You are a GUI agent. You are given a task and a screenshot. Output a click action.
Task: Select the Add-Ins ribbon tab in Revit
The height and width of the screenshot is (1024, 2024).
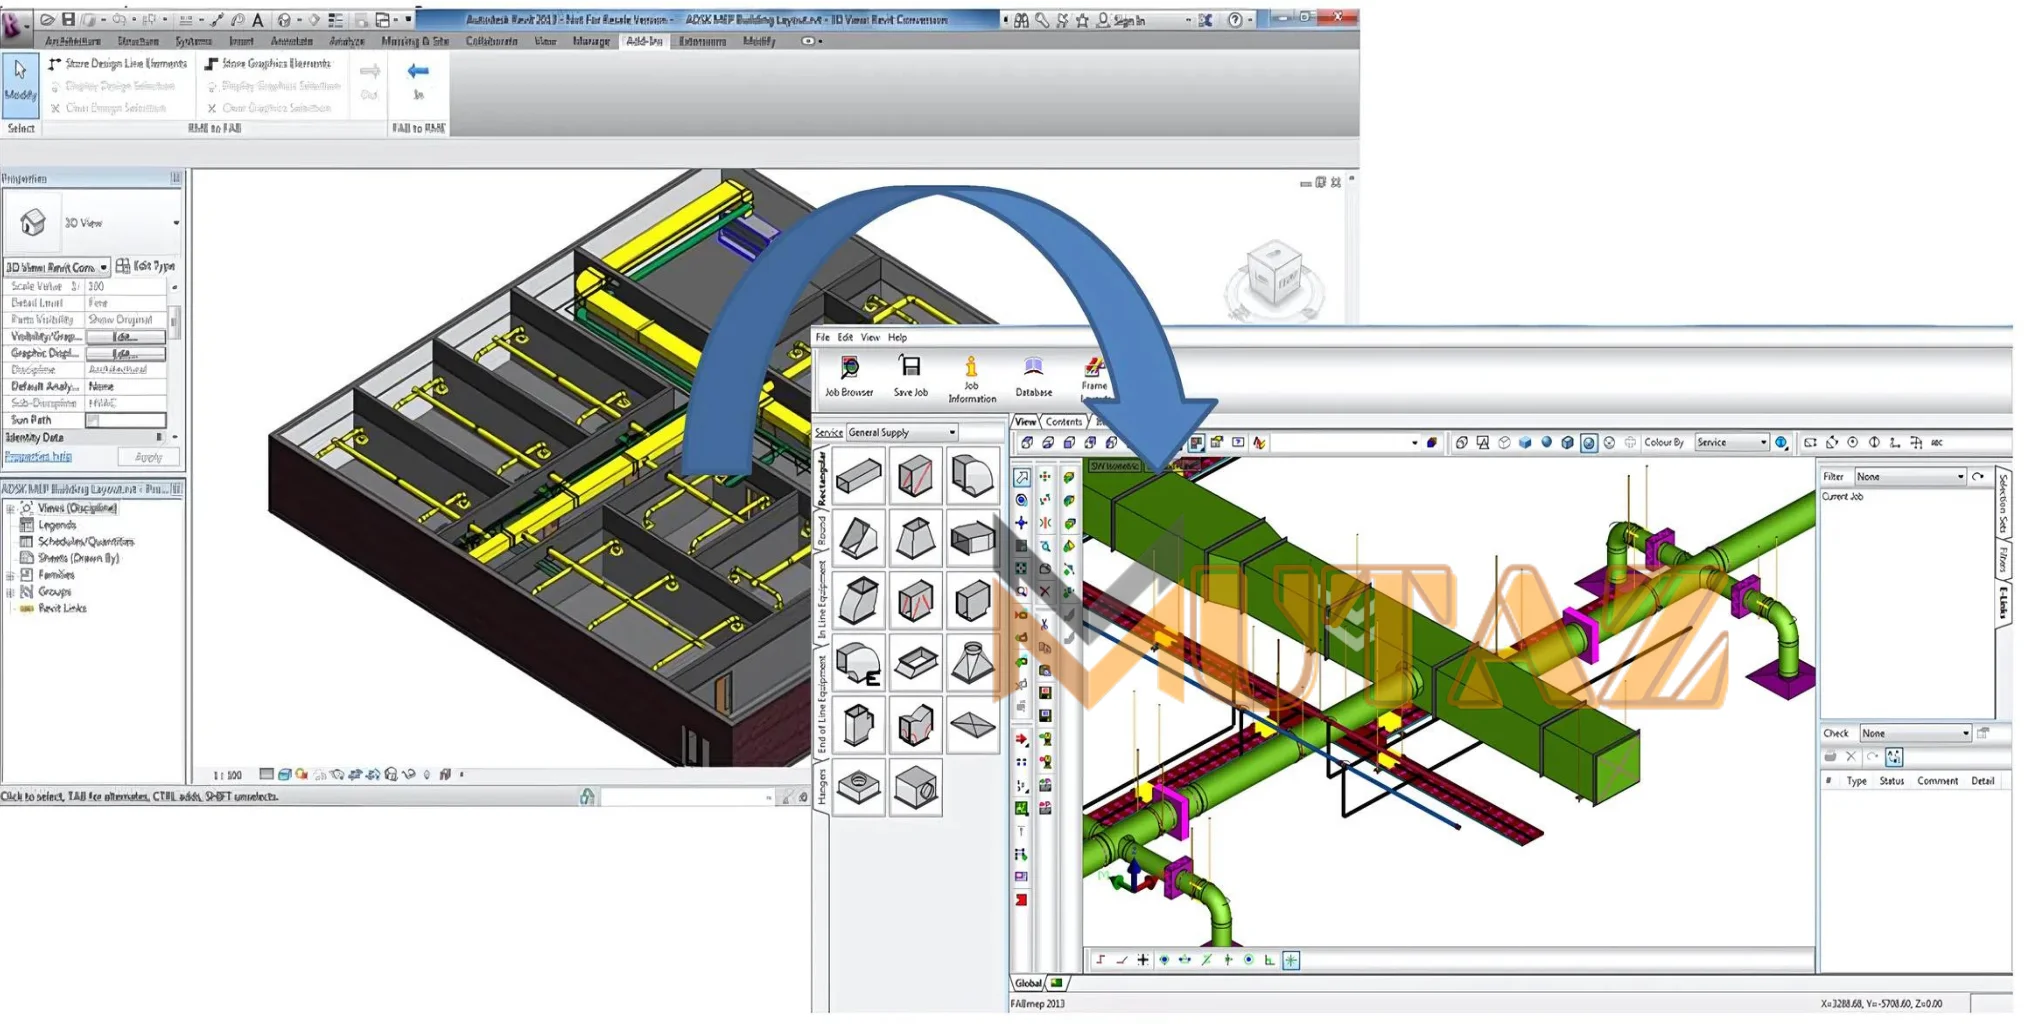click(x=644, y=41)
